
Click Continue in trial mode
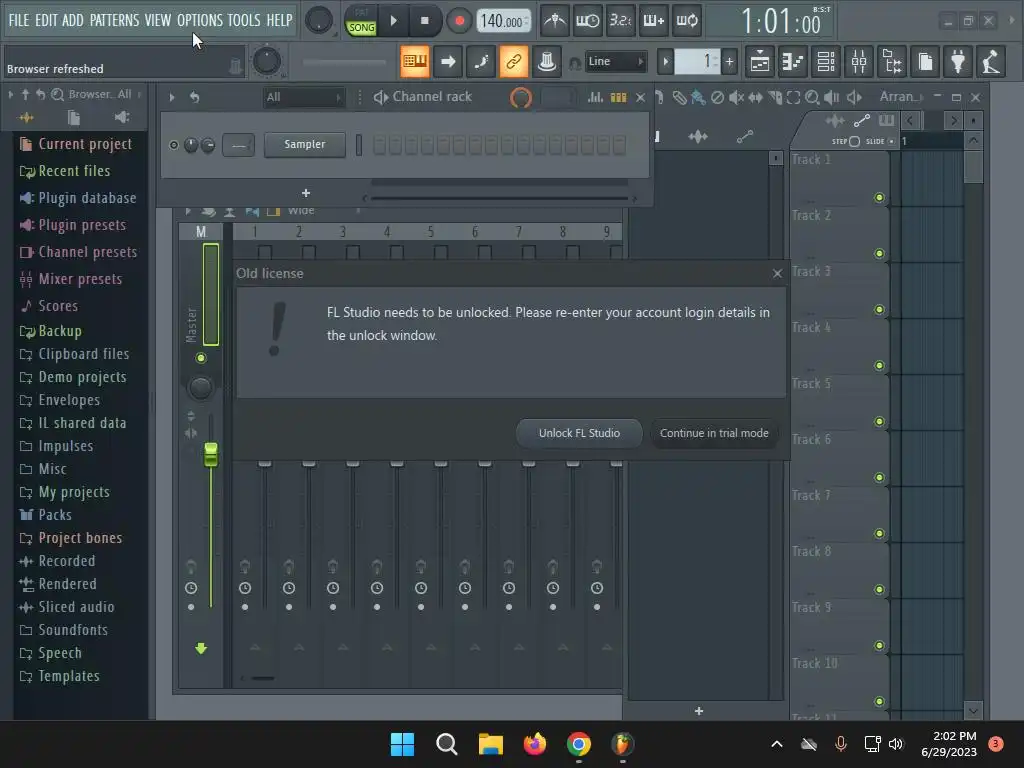pos(714,433)
